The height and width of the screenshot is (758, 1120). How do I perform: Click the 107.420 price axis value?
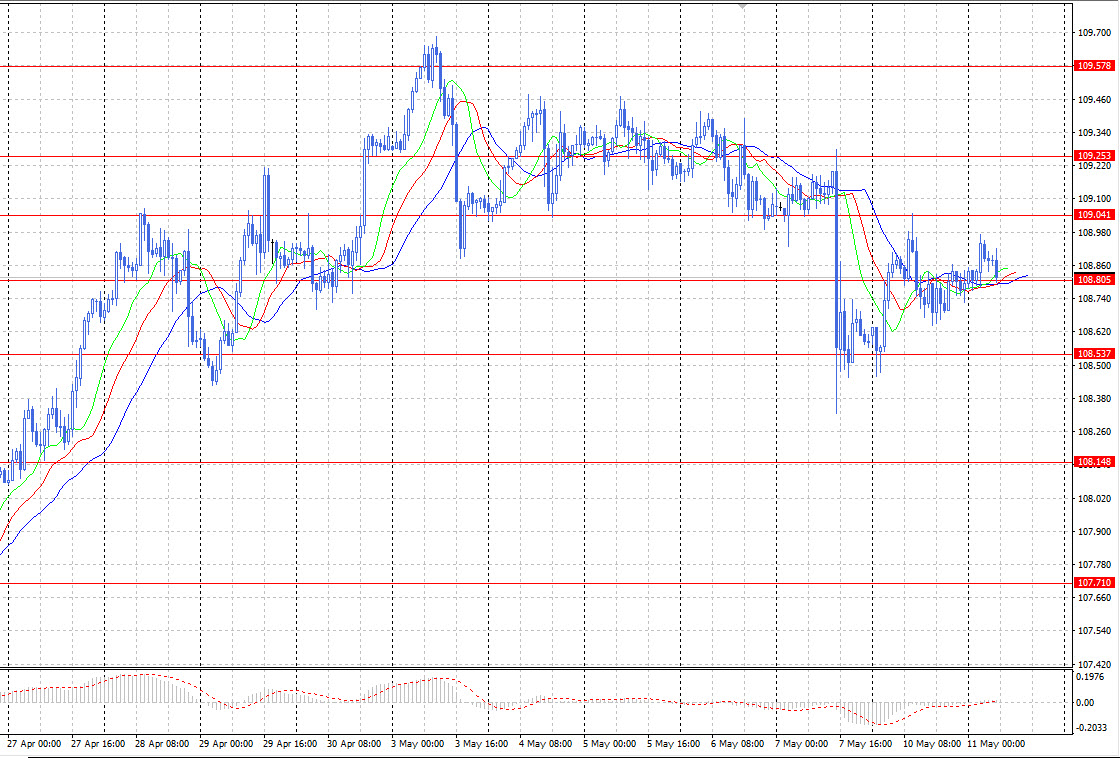click(x=1094, y=664)
